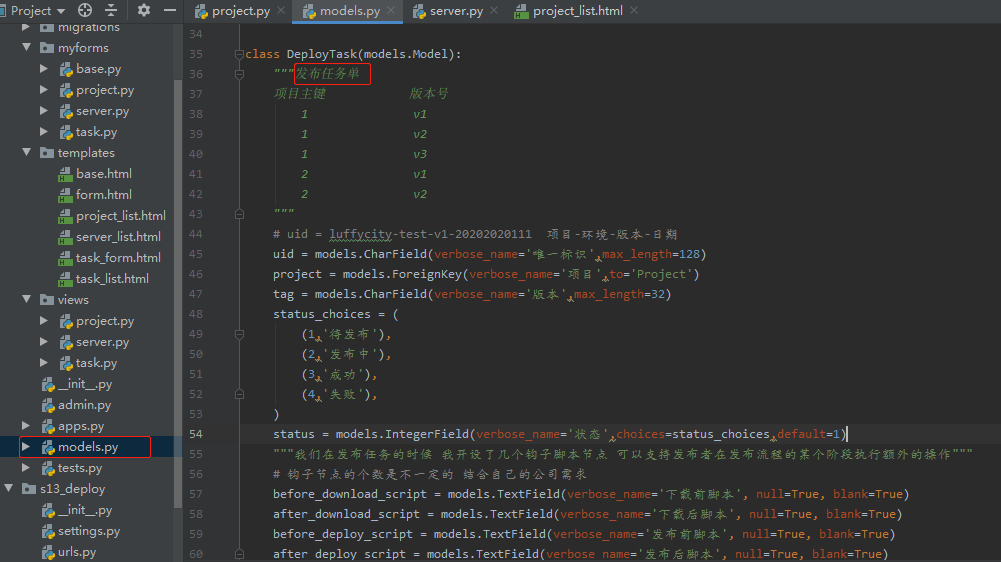Select form.html in templates
The image size is (1001, 562).
tap(103, 195)
